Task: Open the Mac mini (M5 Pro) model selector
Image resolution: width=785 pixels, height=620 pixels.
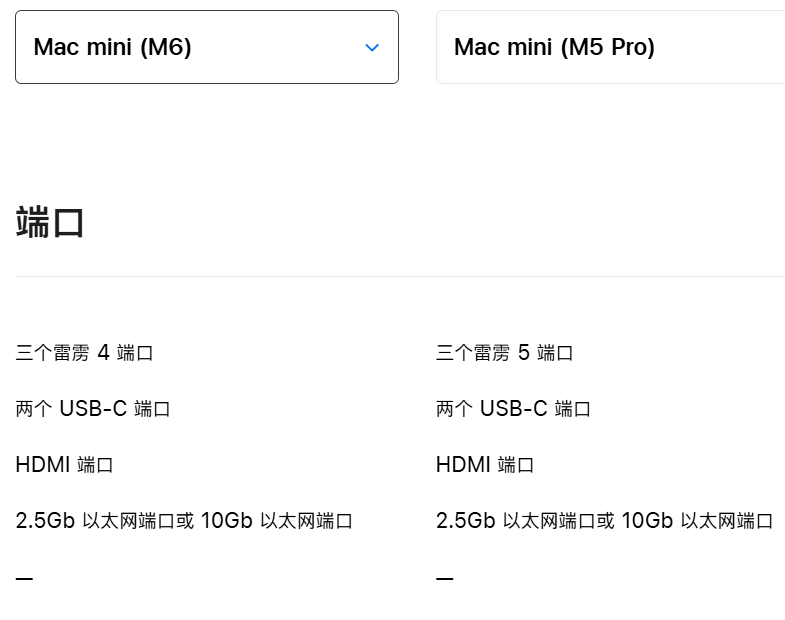Action: tap(610, 47)
